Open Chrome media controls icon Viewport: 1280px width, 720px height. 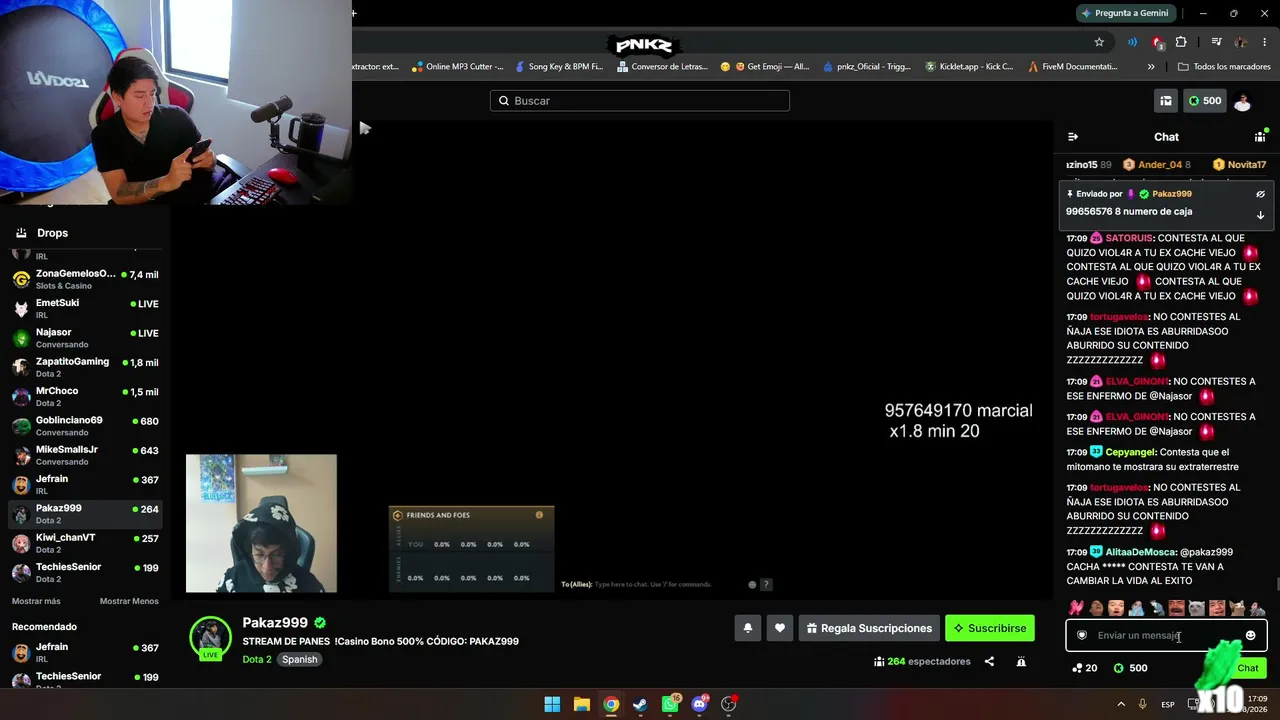[1216, 42]
